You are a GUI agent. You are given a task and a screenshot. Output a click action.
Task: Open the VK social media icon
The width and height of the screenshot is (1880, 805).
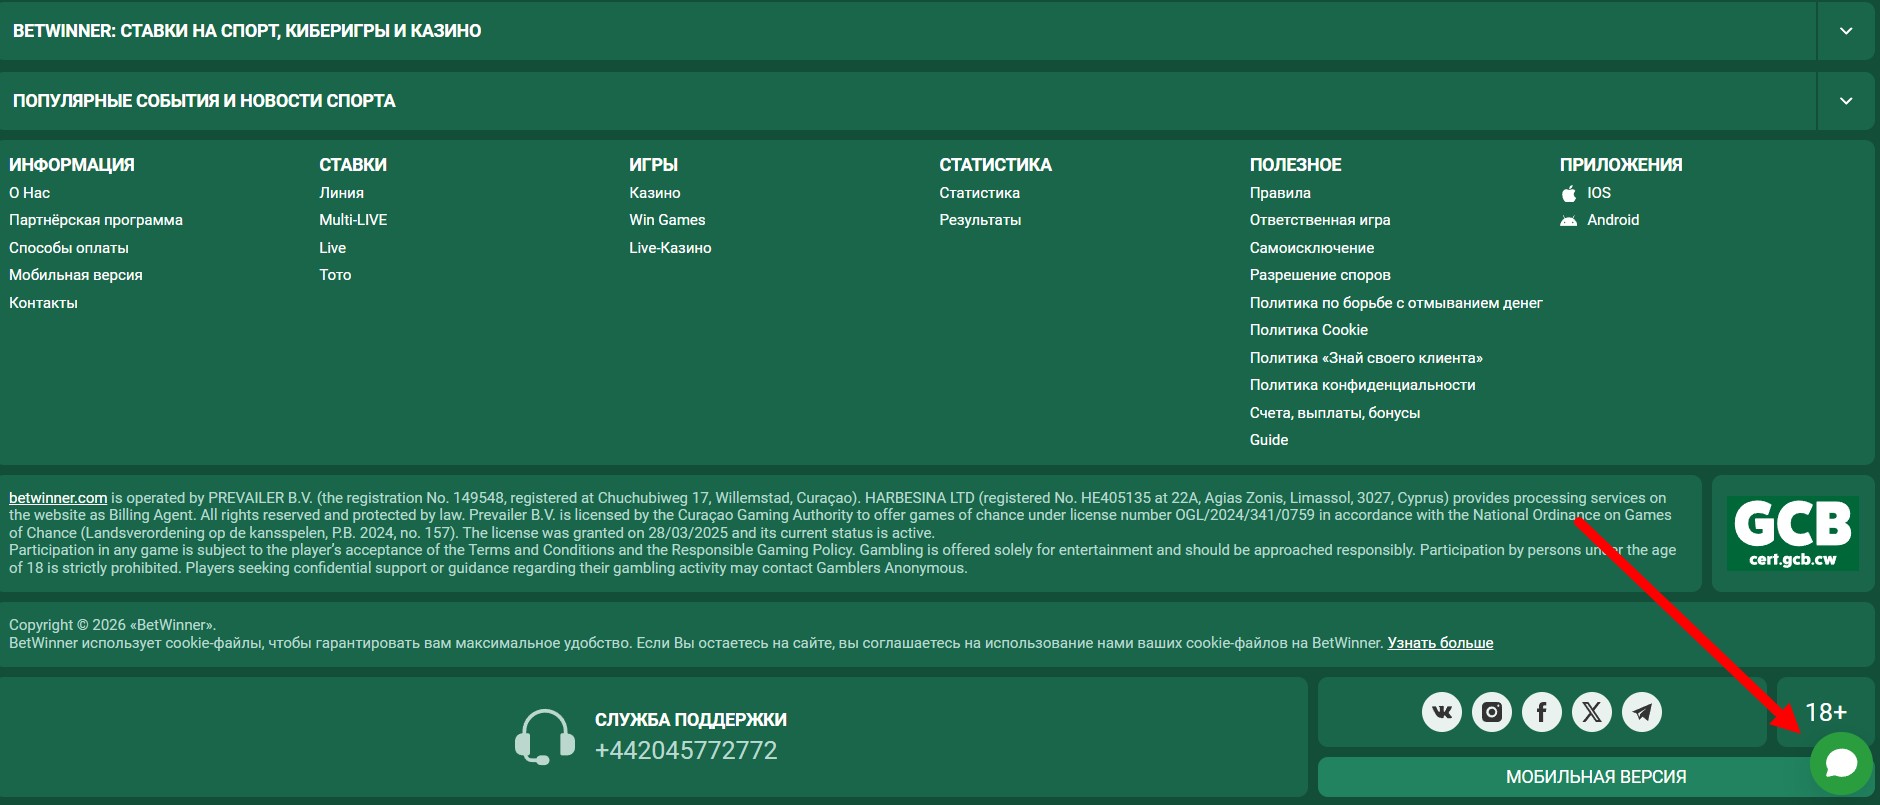click(1441, 712)
